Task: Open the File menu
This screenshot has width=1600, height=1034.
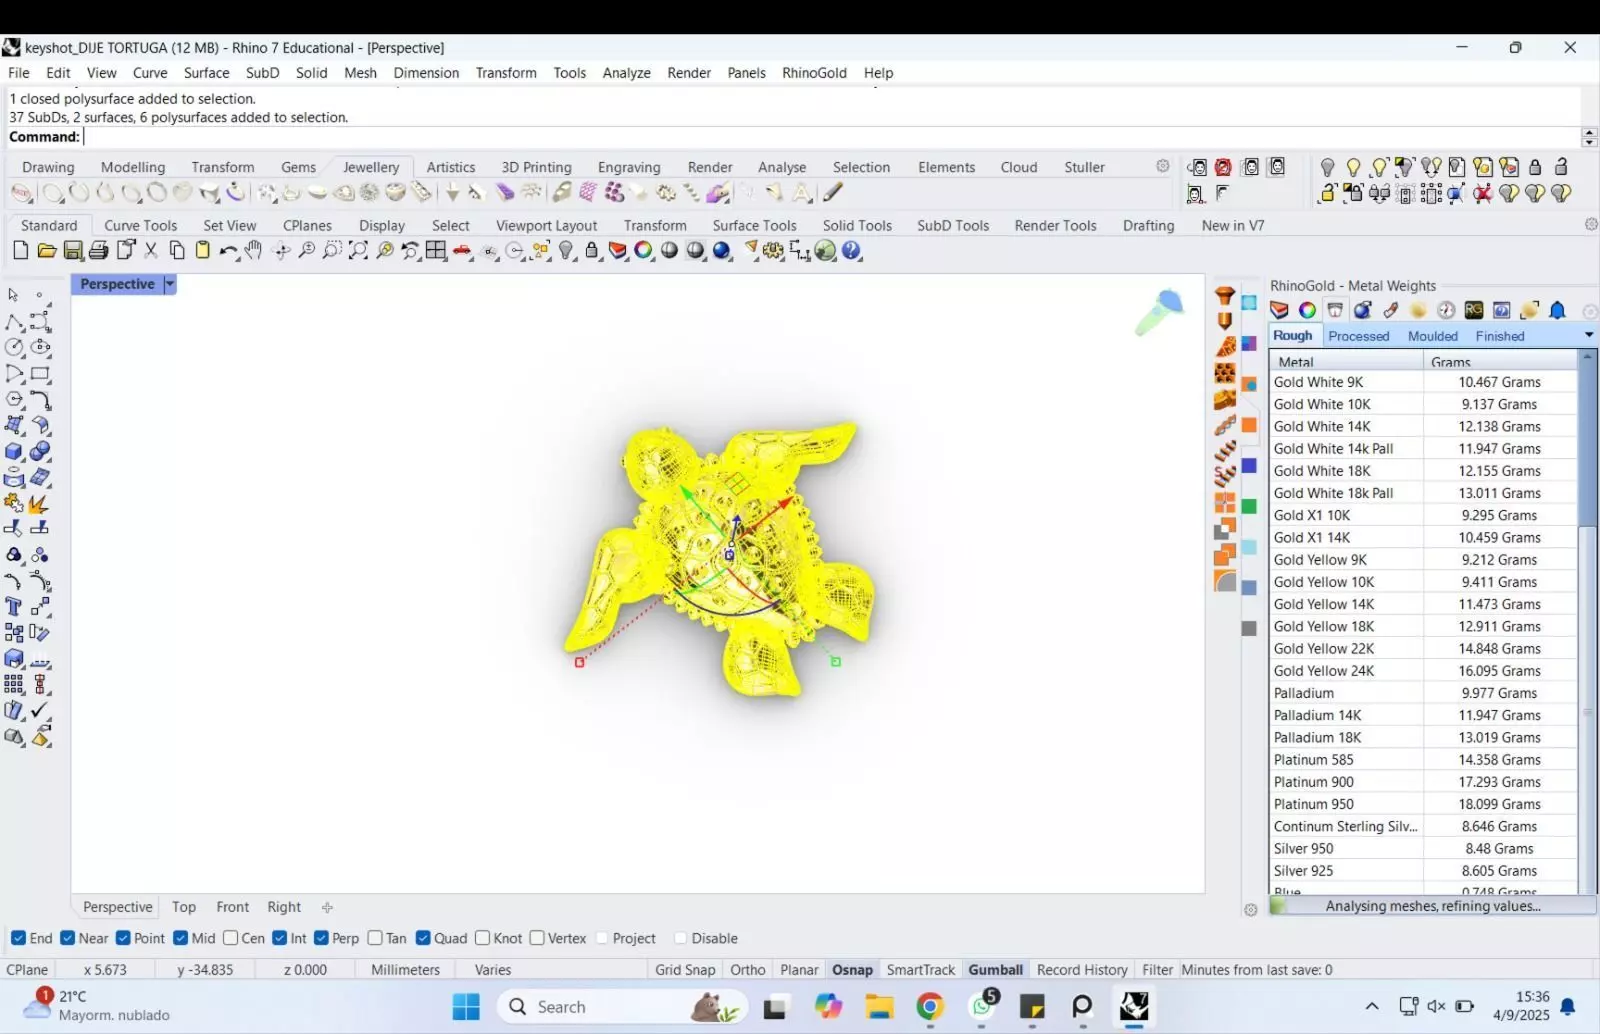Action: pyautogui.click(x=19, y=73)
